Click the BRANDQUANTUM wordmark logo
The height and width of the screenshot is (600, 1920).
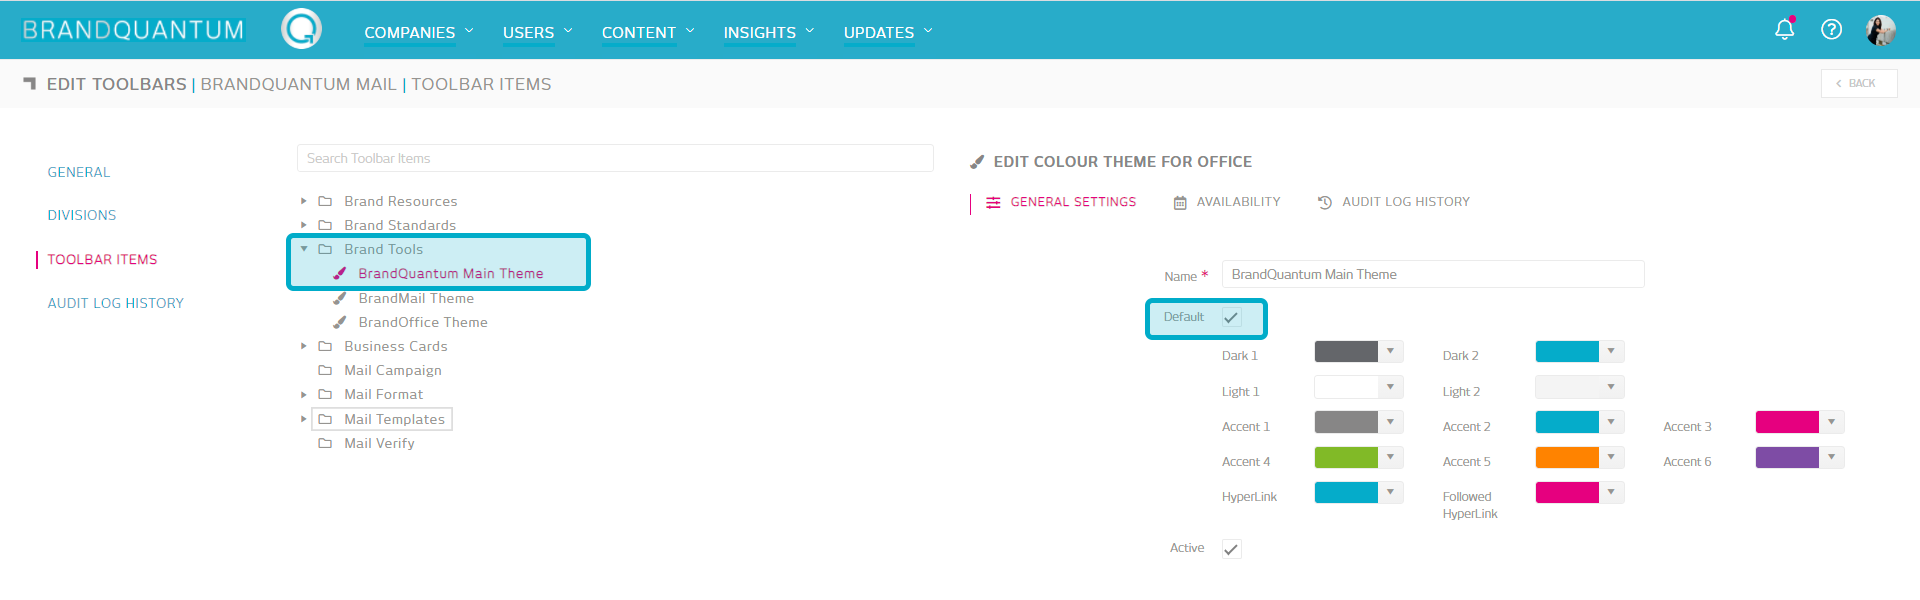coord(133,30)
